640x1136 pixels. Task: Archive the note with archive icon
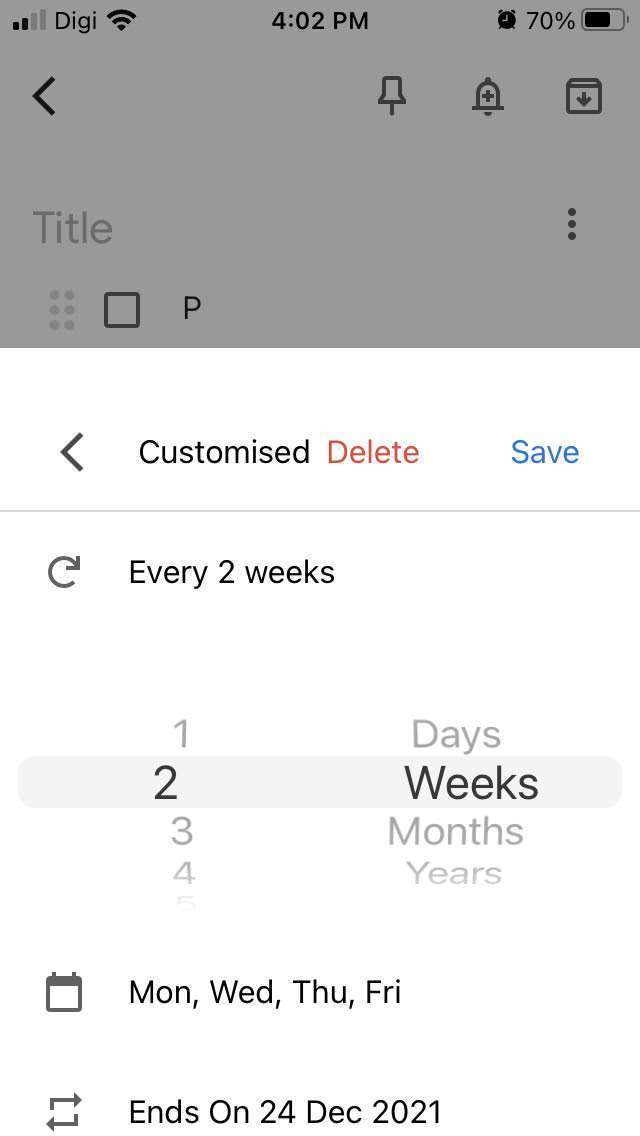tap(584, 96)
